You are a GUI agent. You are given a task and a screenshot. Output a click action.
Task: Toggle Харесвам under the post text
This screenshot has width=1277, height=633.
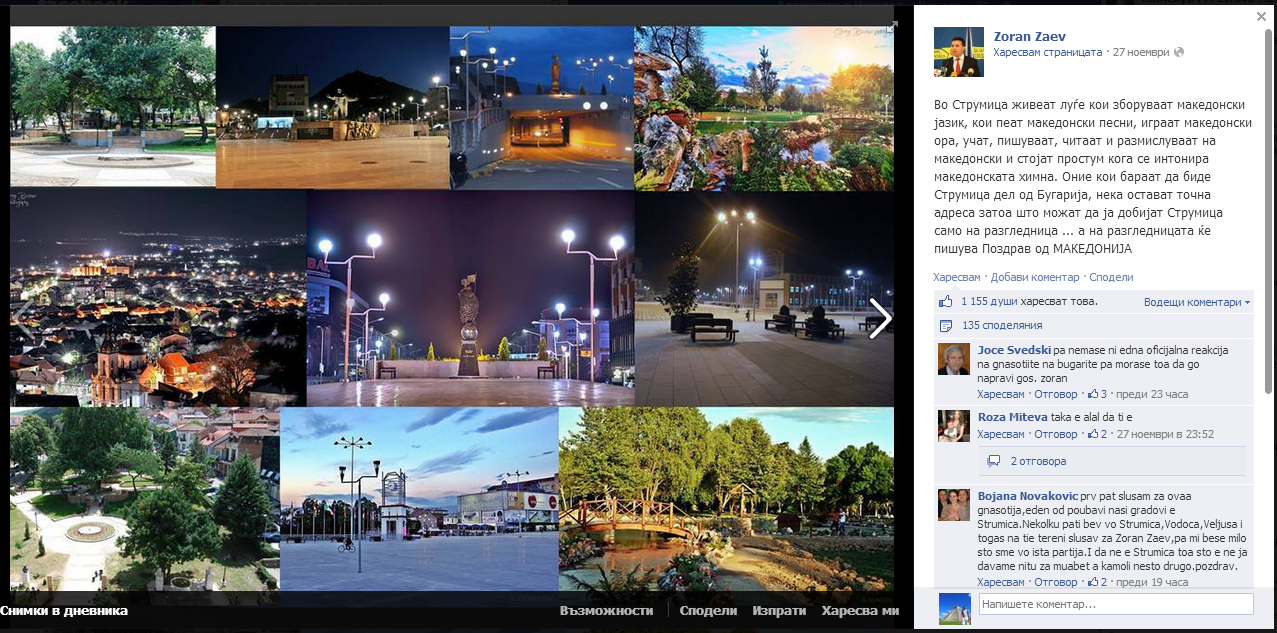(957, 277)
